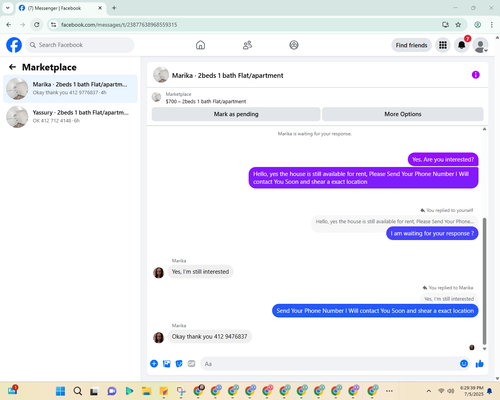Click the install app icon in address bar

(x=445, y=25)
